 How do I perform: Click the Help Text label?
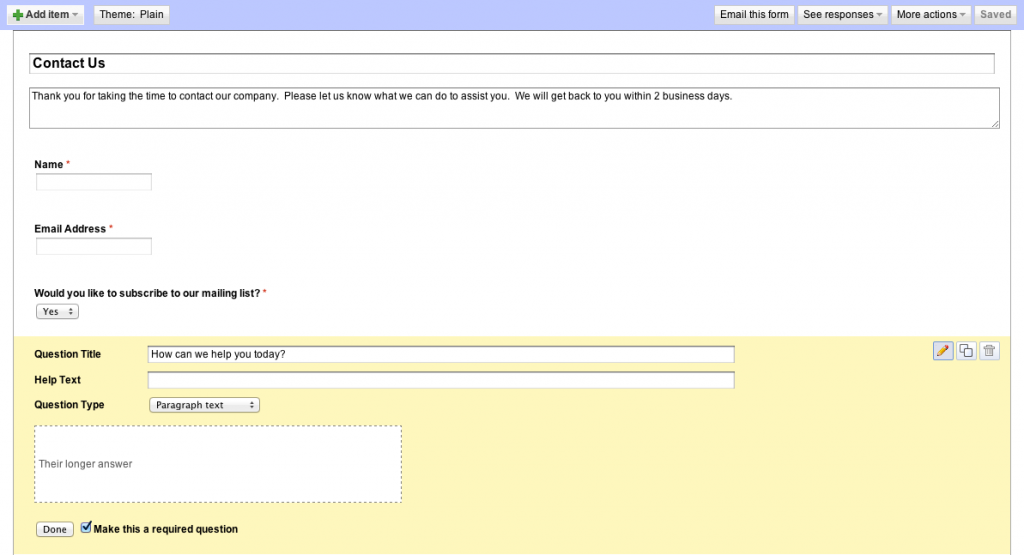pos(57,379)
